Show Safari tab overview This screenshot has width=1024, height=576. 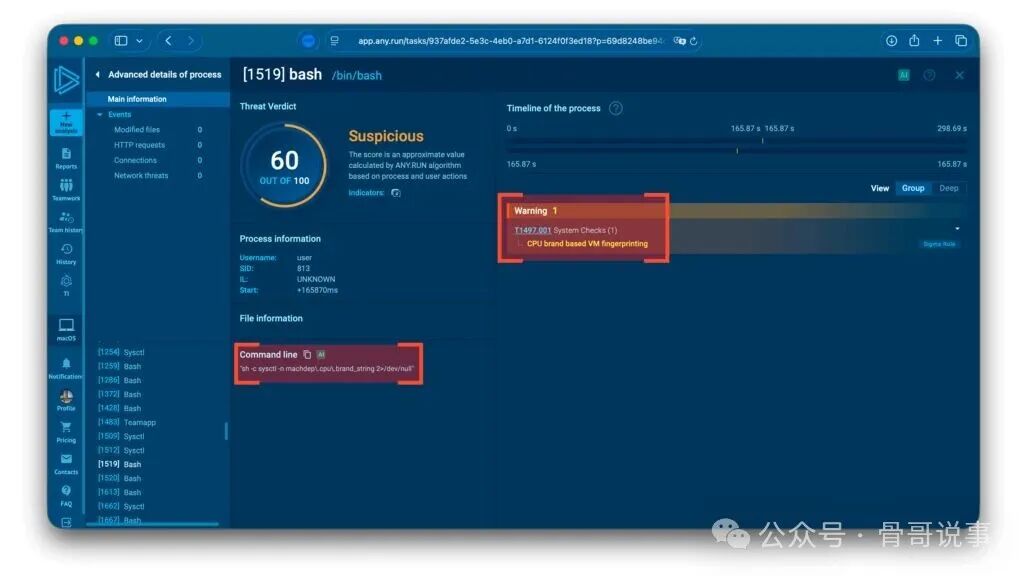(961, 40)
